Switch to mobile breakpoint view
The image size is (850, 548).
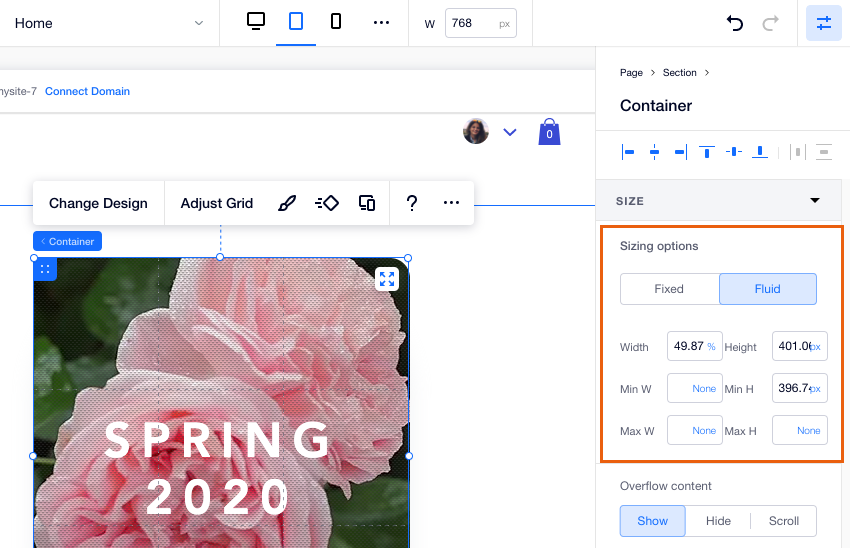tap(336, 22)
